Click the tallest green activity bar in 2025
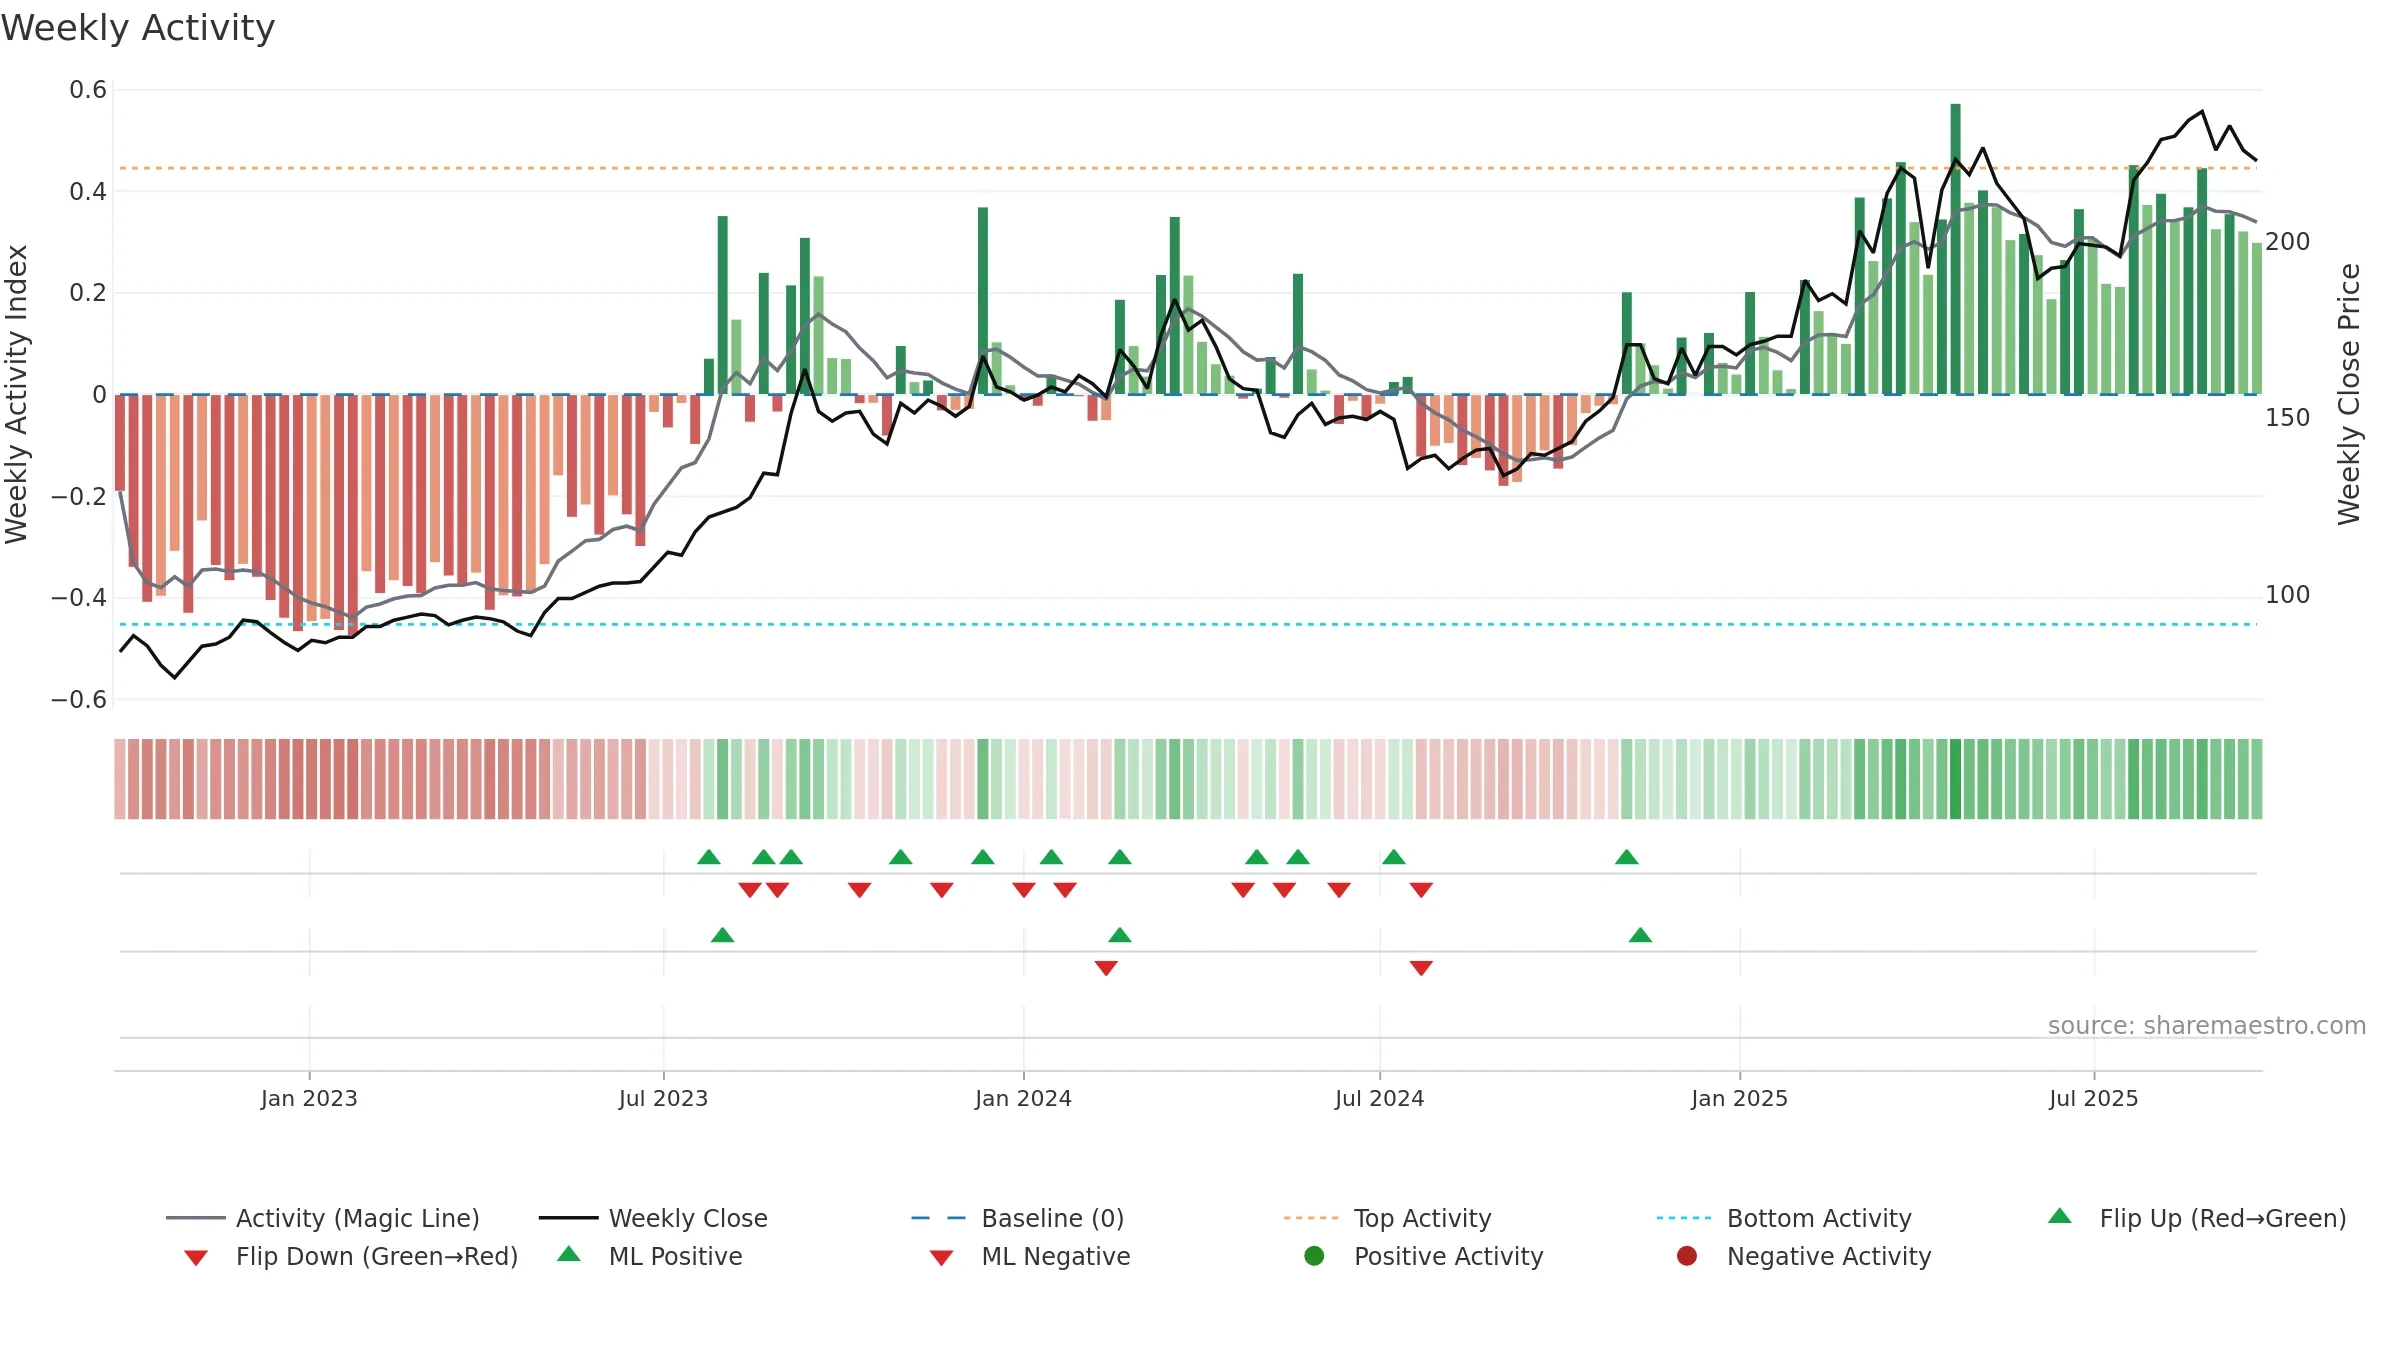 point(1955,249)
